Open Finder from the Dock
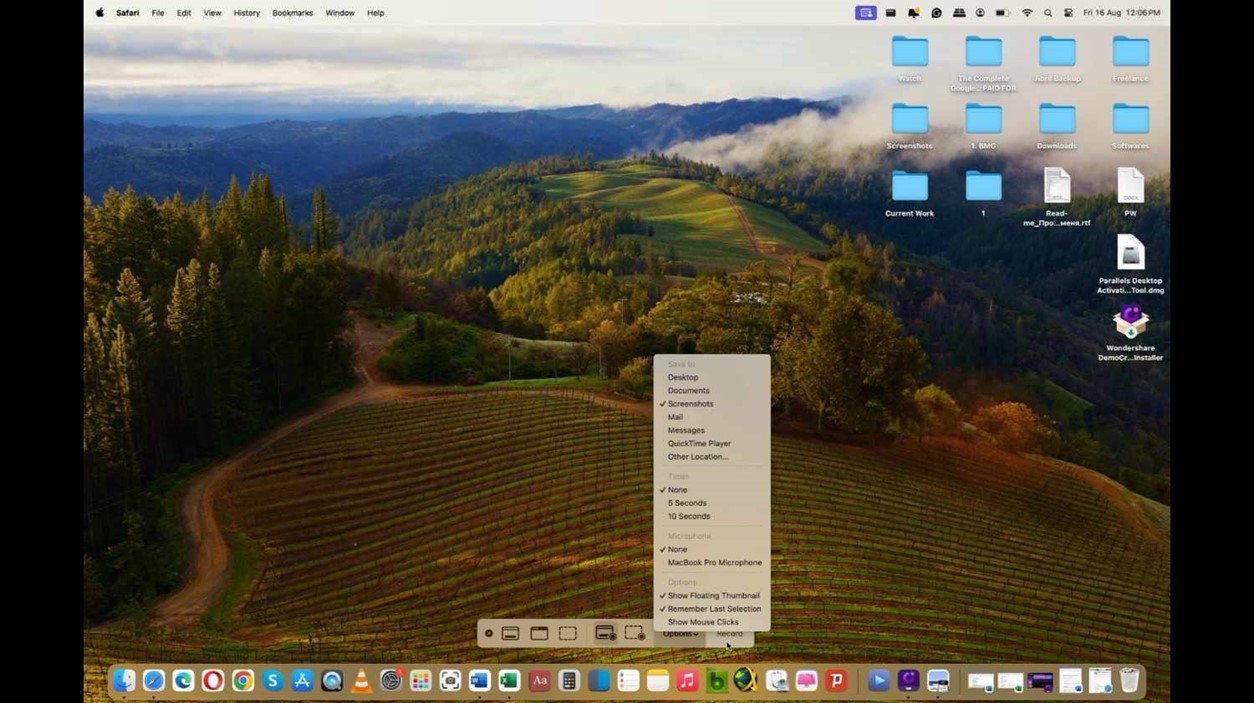 [124, 681]
